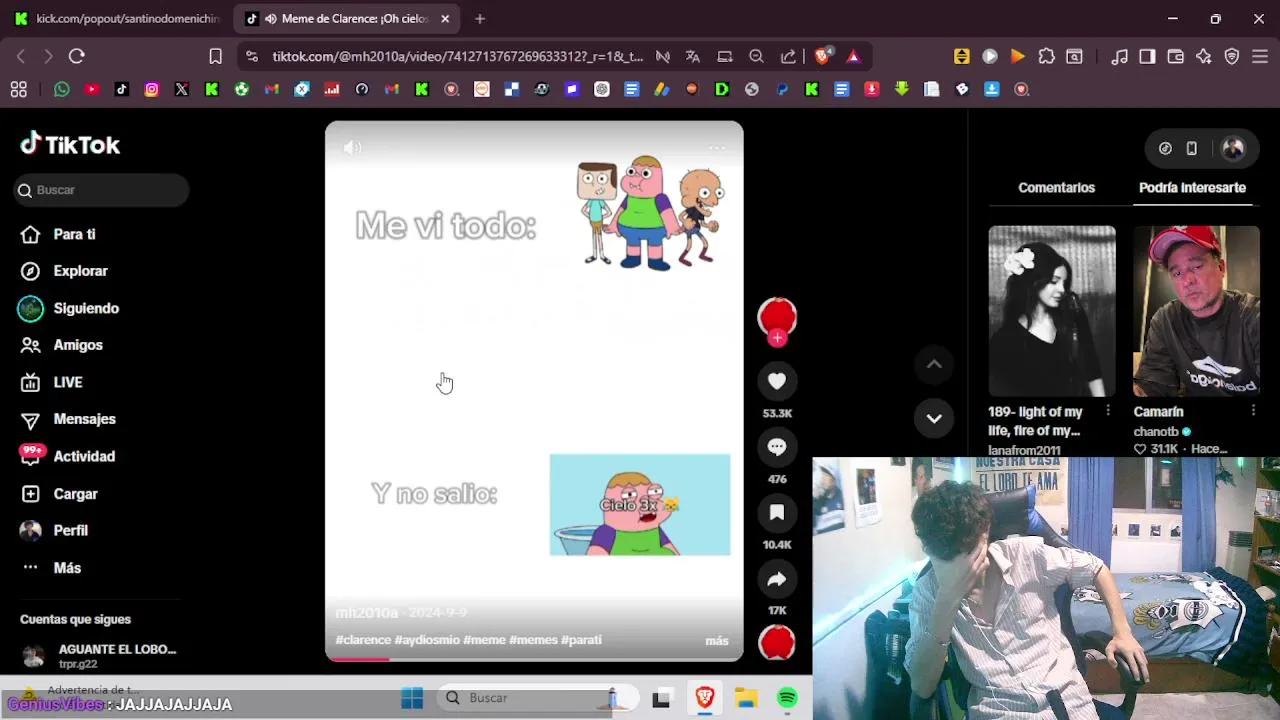Open Brave Wallet icon
The width and height of the screenshot is (1280, 720).
click(1175, 57)
